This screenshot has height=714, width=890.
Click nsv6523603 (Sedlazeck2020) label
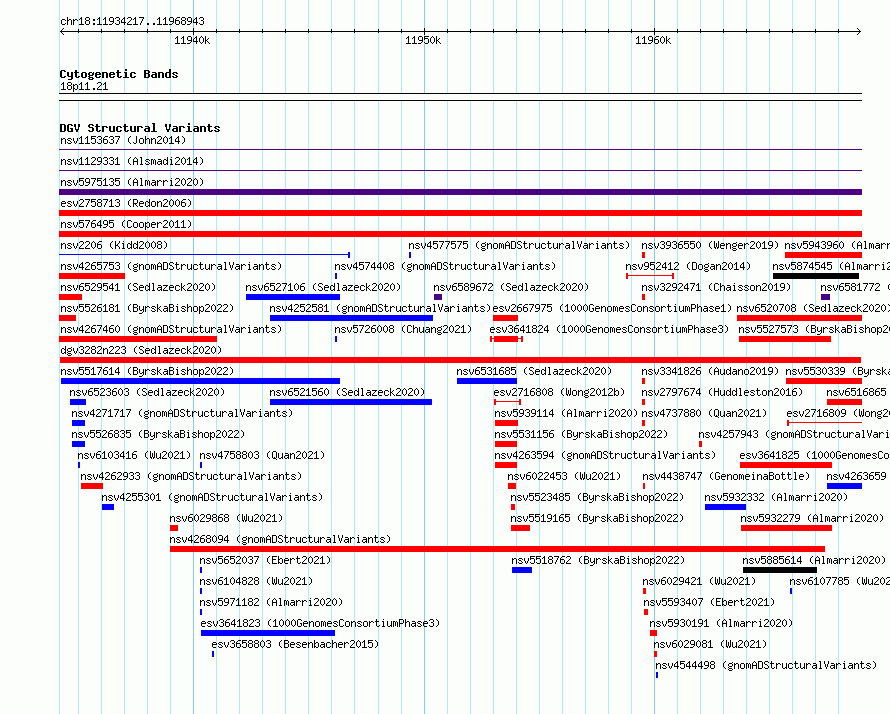click(x=147, y=392)
